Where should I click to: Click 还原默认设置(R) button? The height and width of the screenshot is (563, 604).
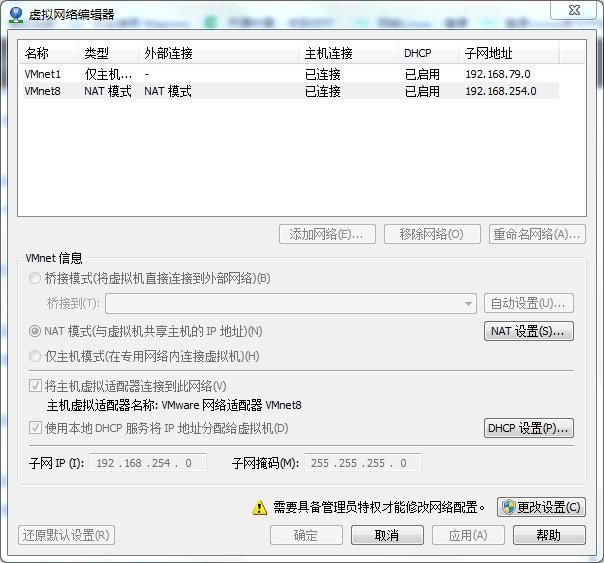(66, 535)
